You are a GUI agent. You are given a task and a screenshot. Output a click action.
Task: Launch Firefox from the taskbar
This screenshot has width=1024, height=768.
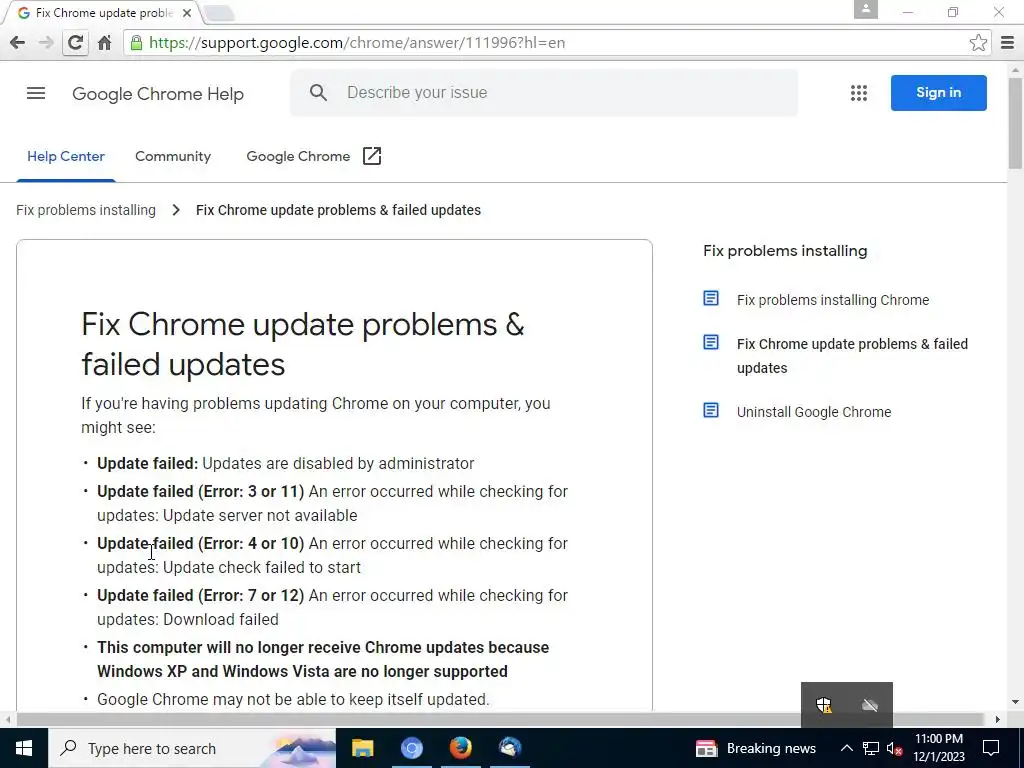click(x=460, y=748)
